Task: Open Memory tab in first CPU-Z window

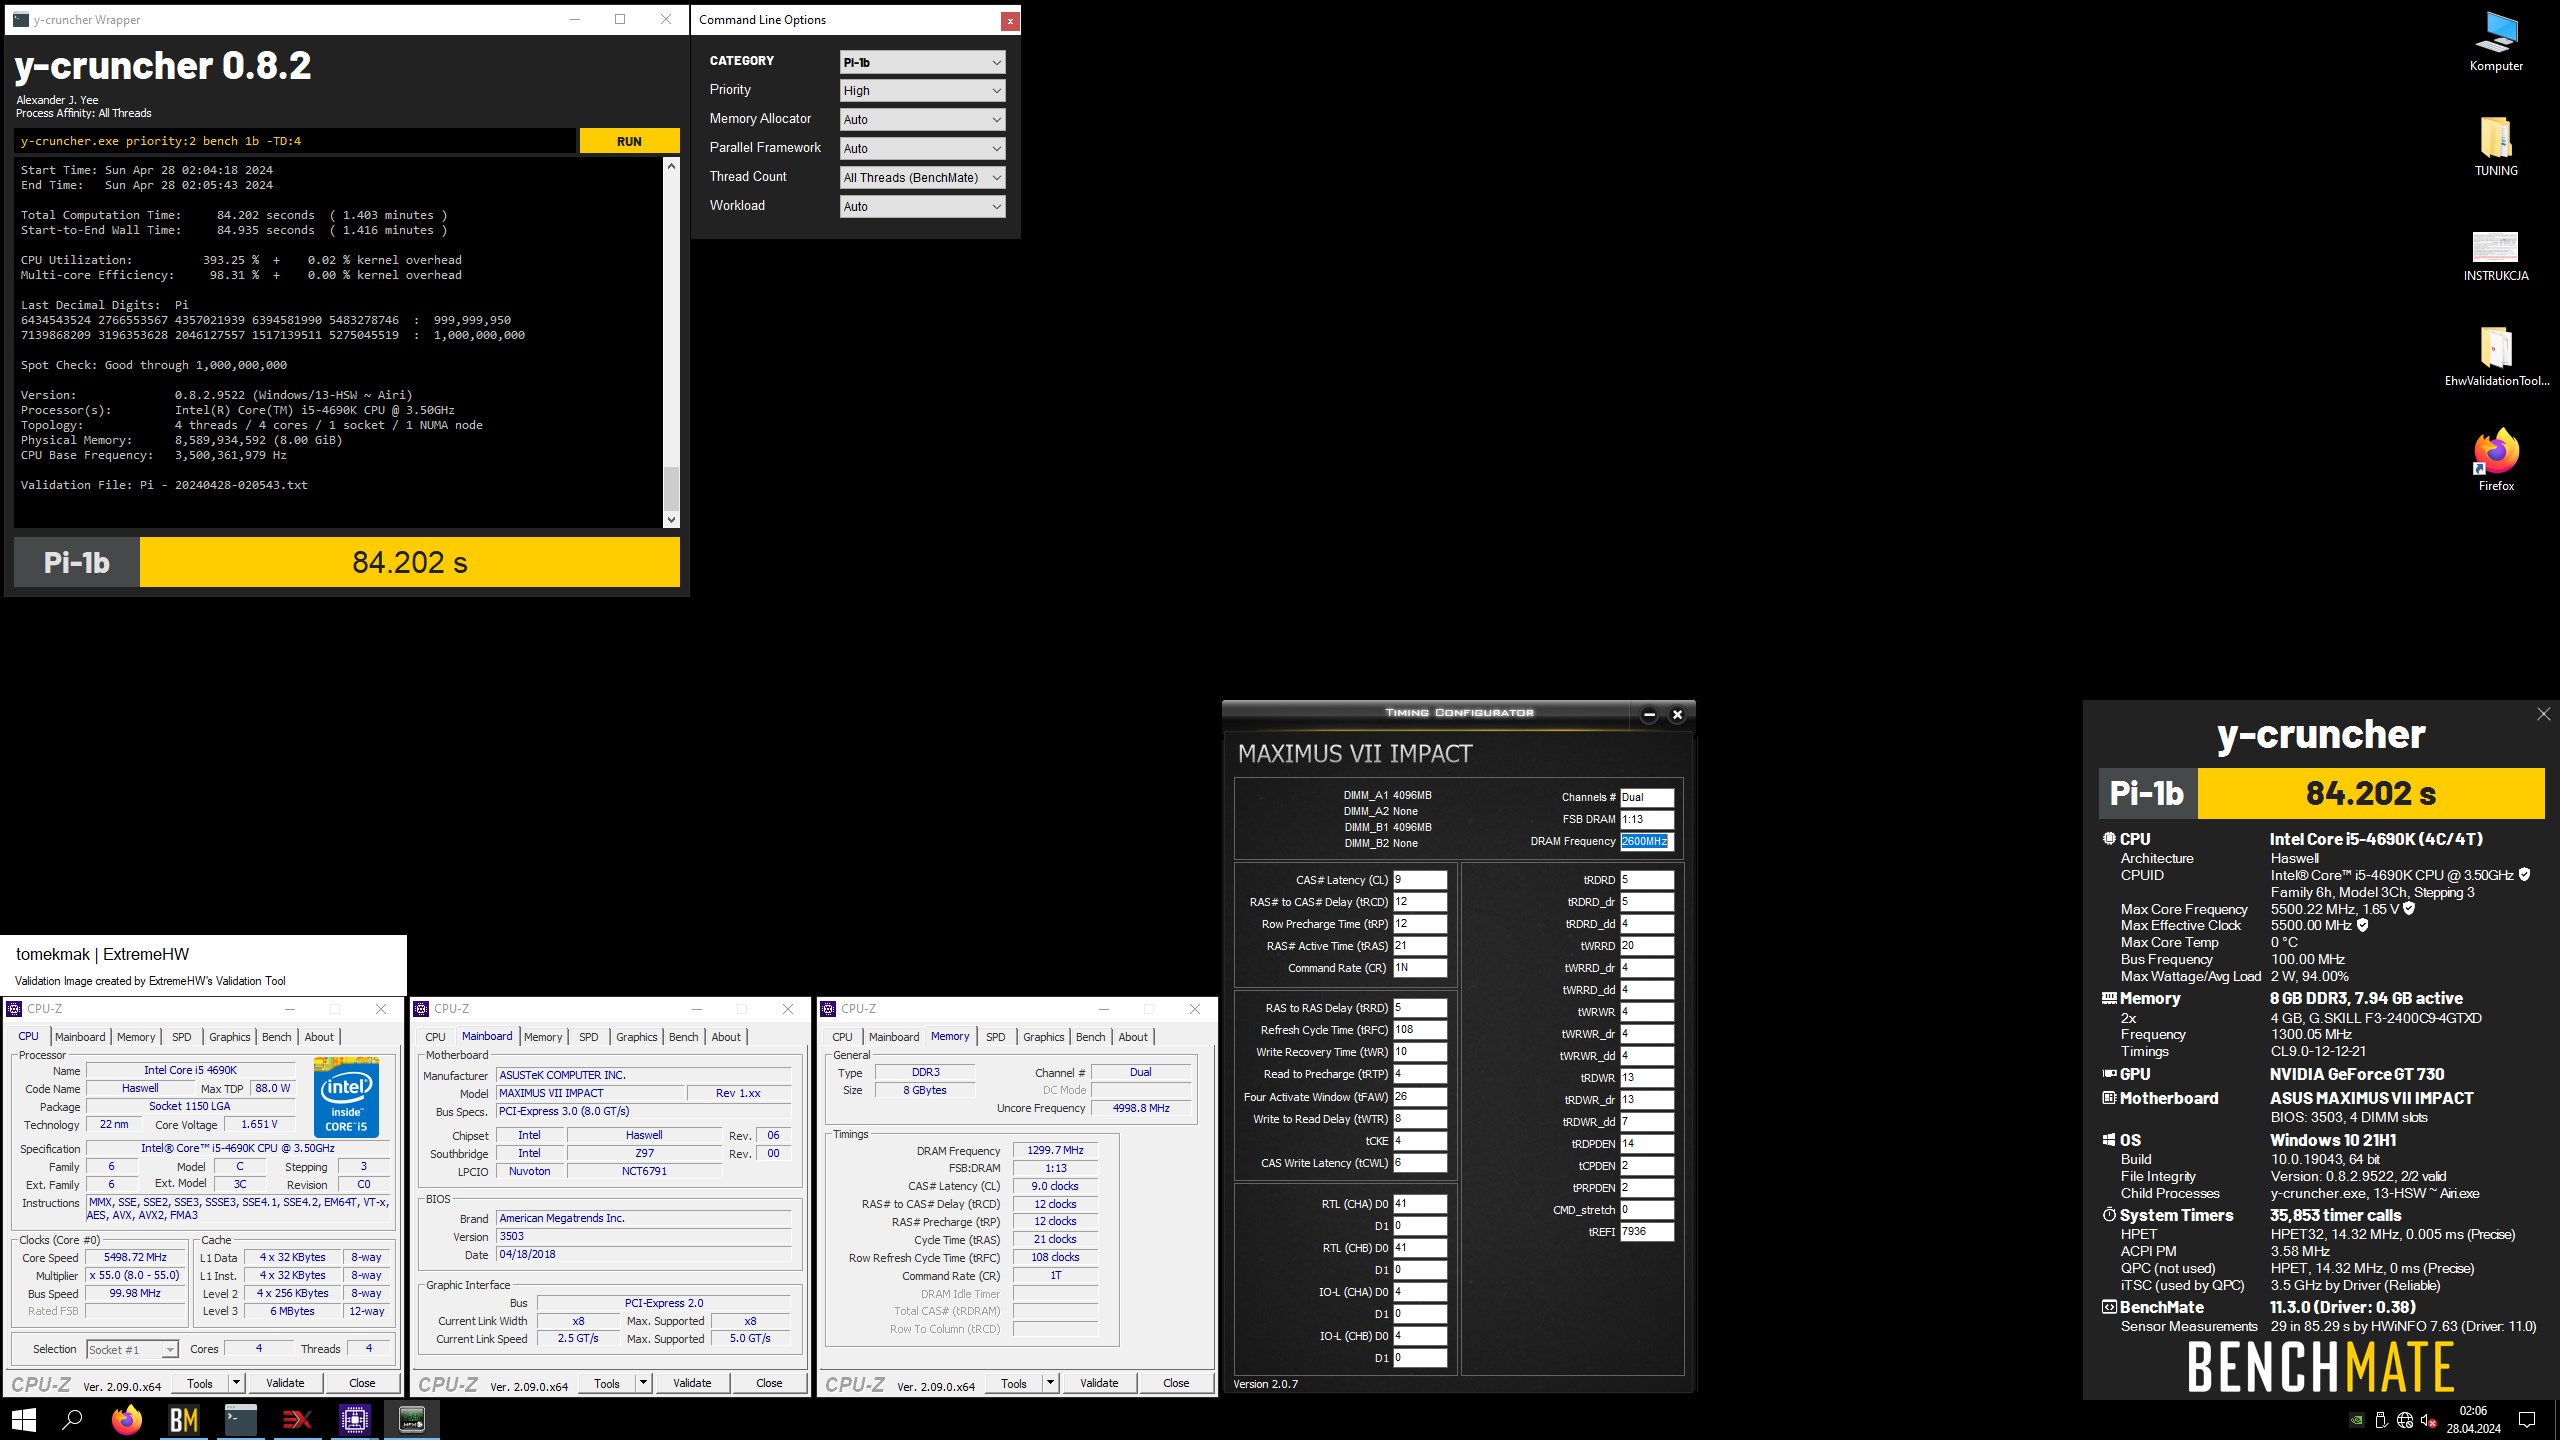Action: (x=136, y=1037)
